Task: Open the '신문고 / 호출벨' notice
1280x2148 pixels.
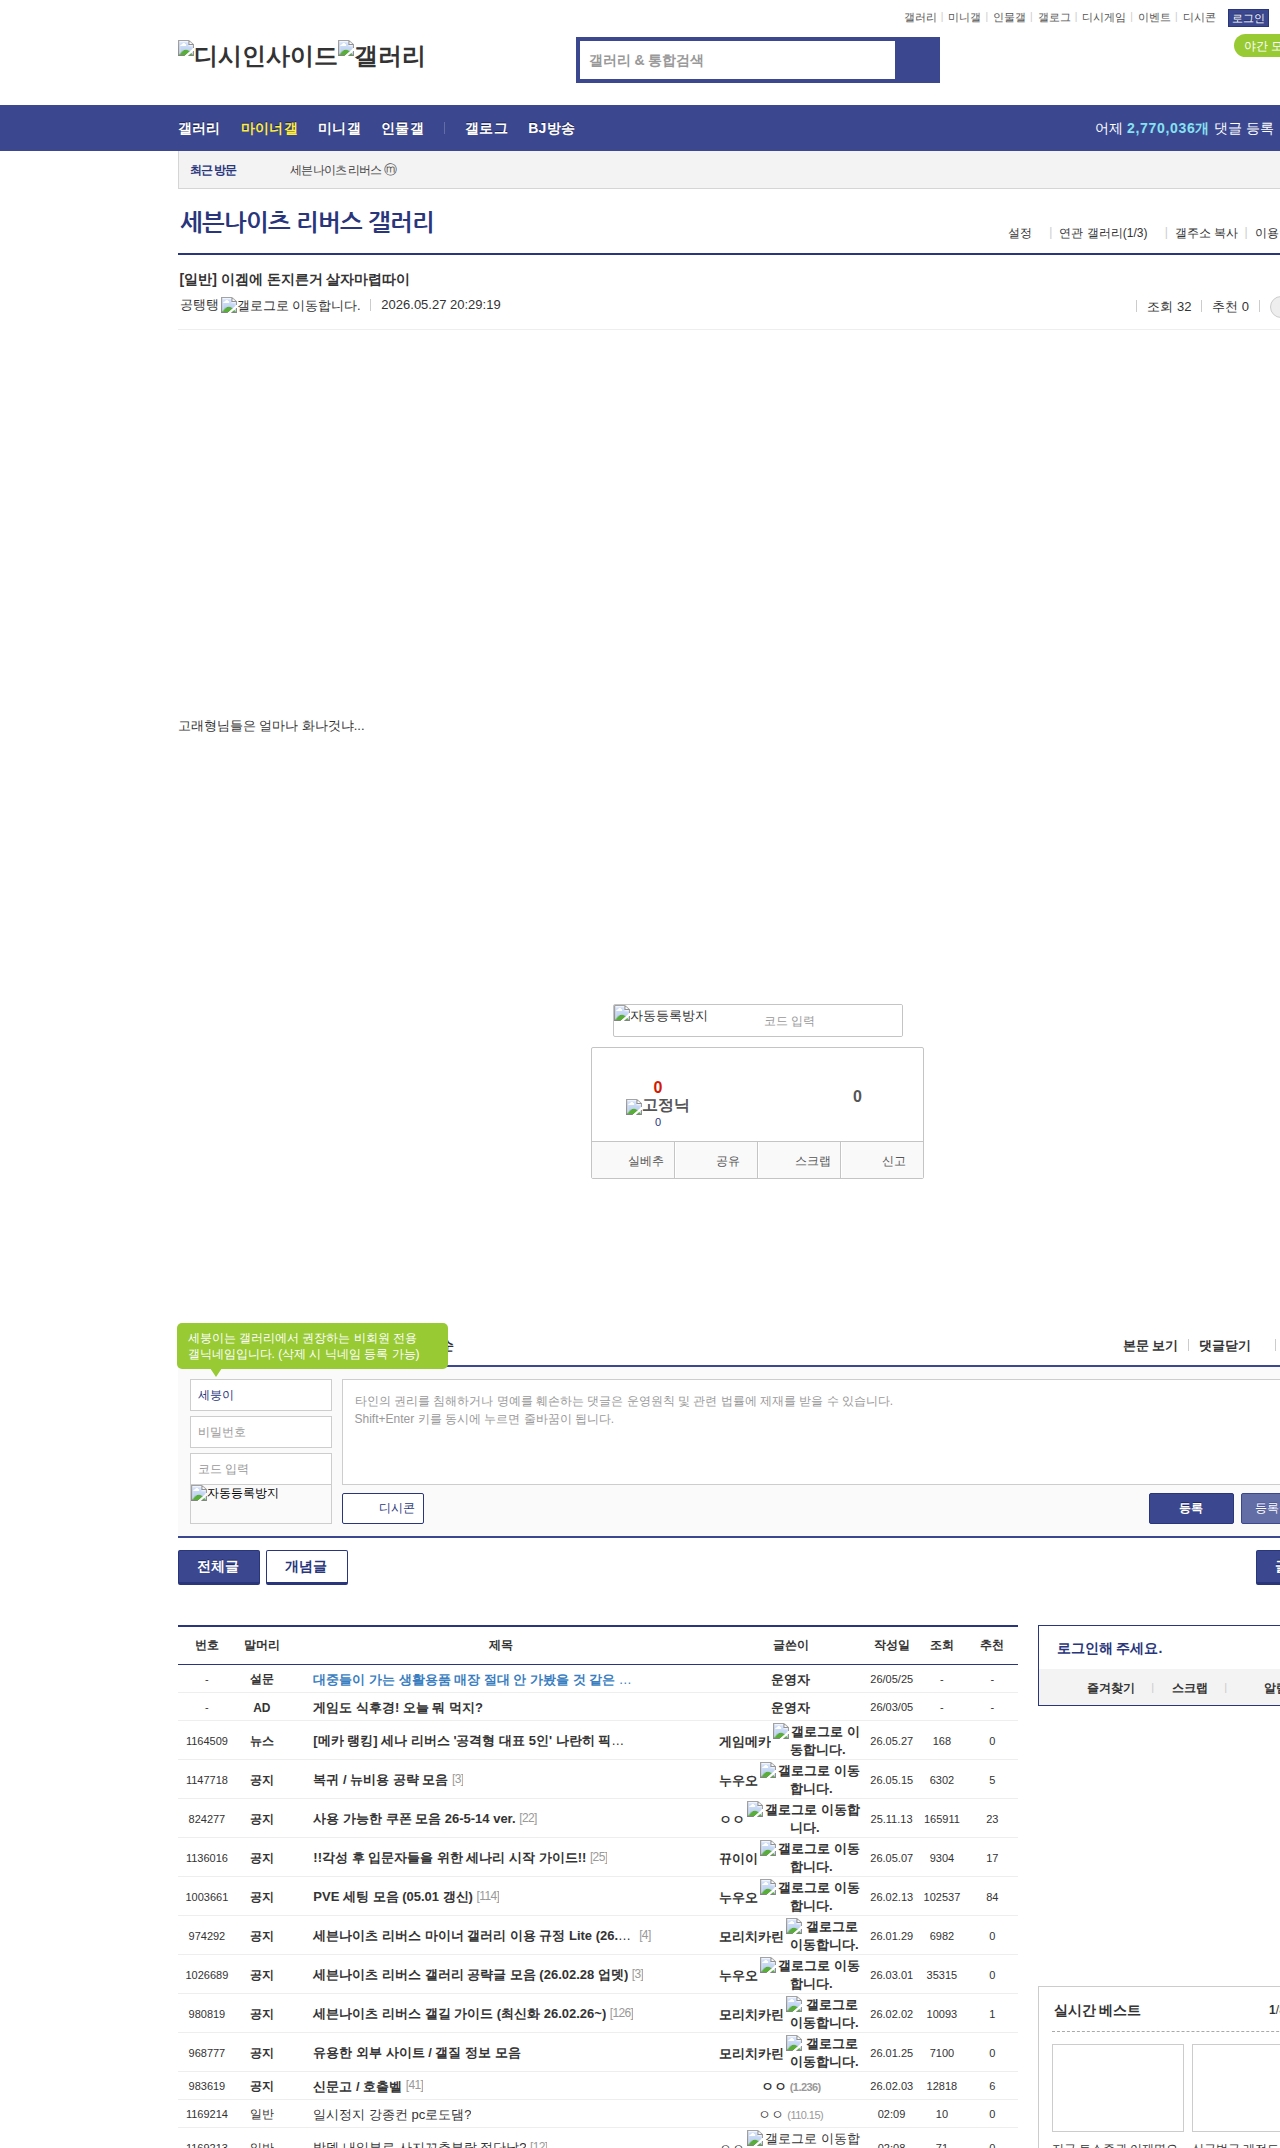Action: point(357,2086)
